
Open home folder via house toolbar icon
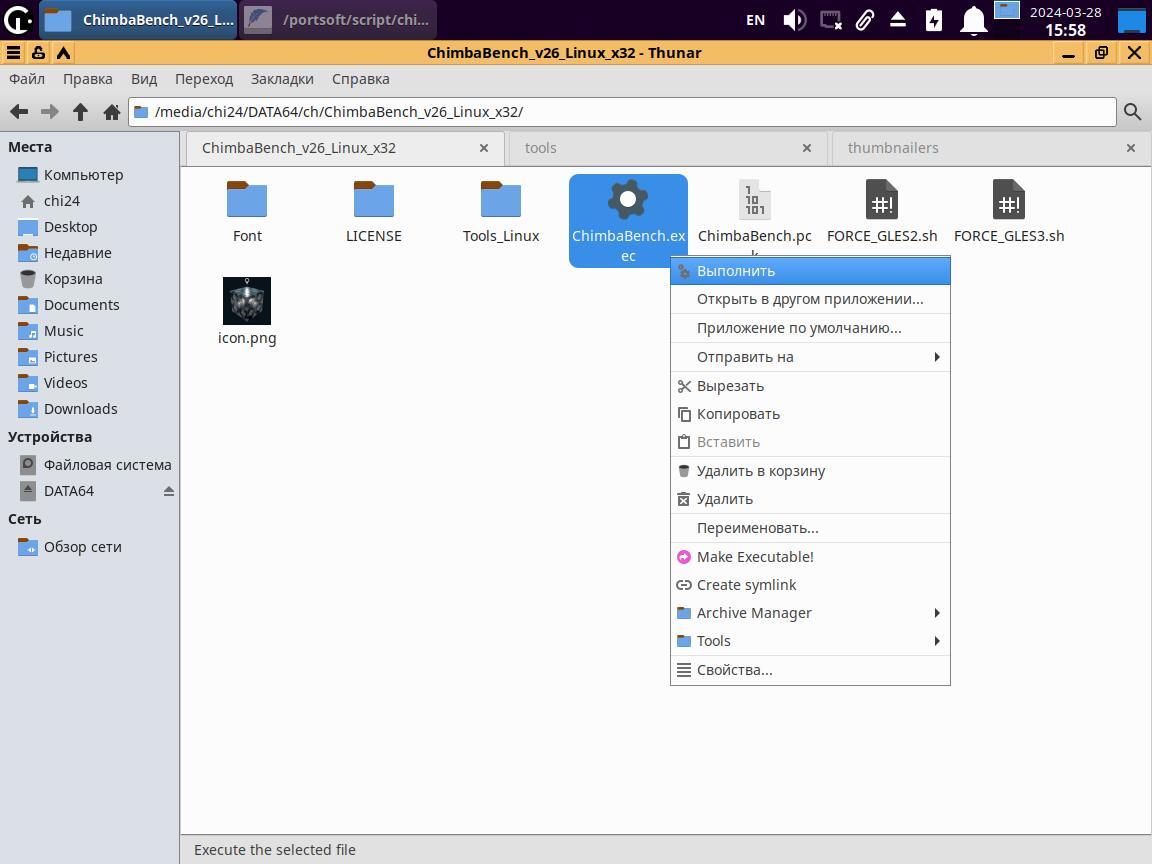tap(112, 112)
